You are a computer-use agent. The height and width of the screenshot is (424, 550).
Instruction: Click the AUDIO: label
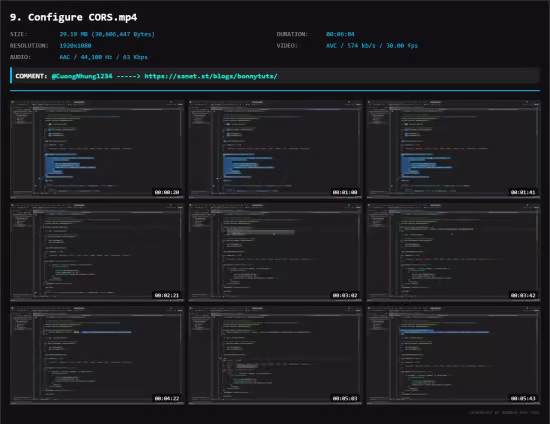20,57
